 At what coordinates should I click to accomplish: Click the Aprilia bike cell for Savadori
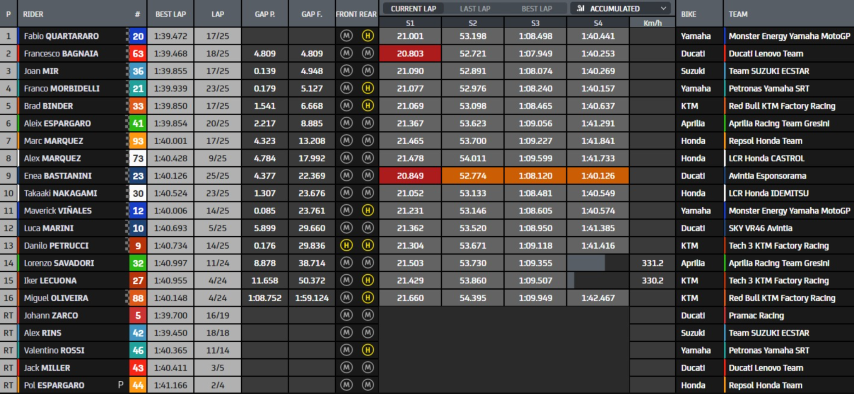point(699,263)
